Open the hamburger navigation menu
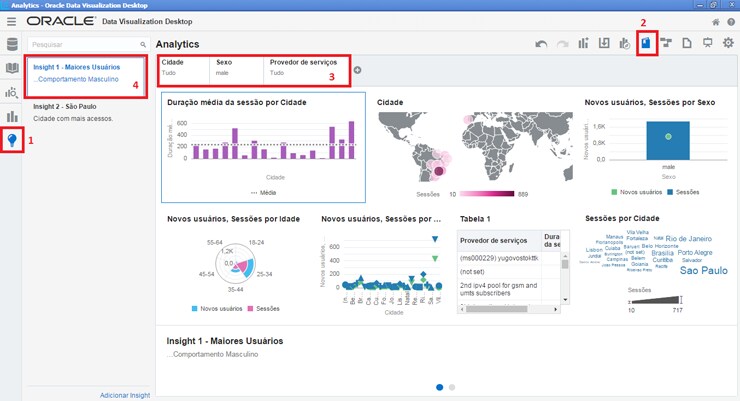 coord(12,21)
